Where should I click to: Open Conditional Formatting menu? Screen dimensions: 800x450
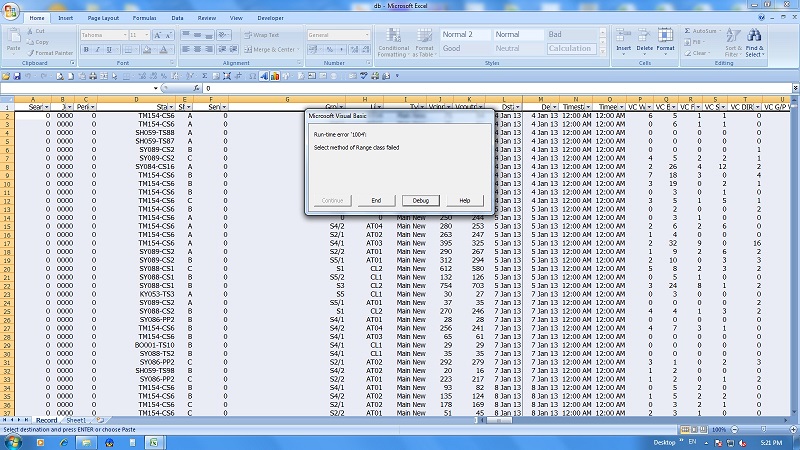point(393,43)
